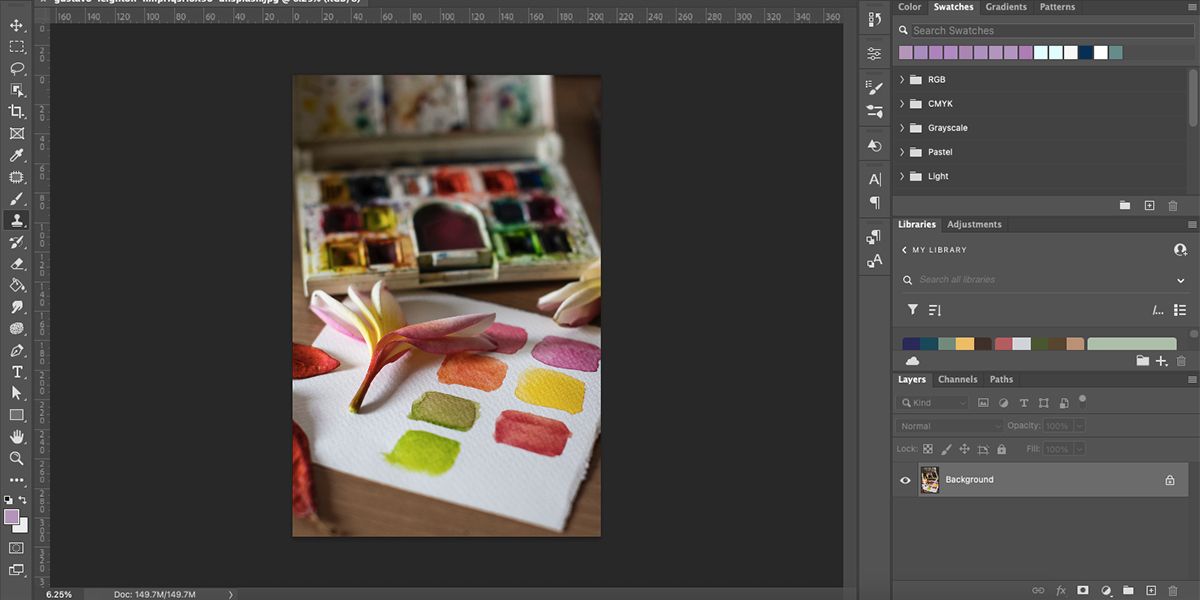The width and height of the screenshot is (1200, 600).
Task: Pick the dark navy recent swatch
Action: pos(1085,52)
